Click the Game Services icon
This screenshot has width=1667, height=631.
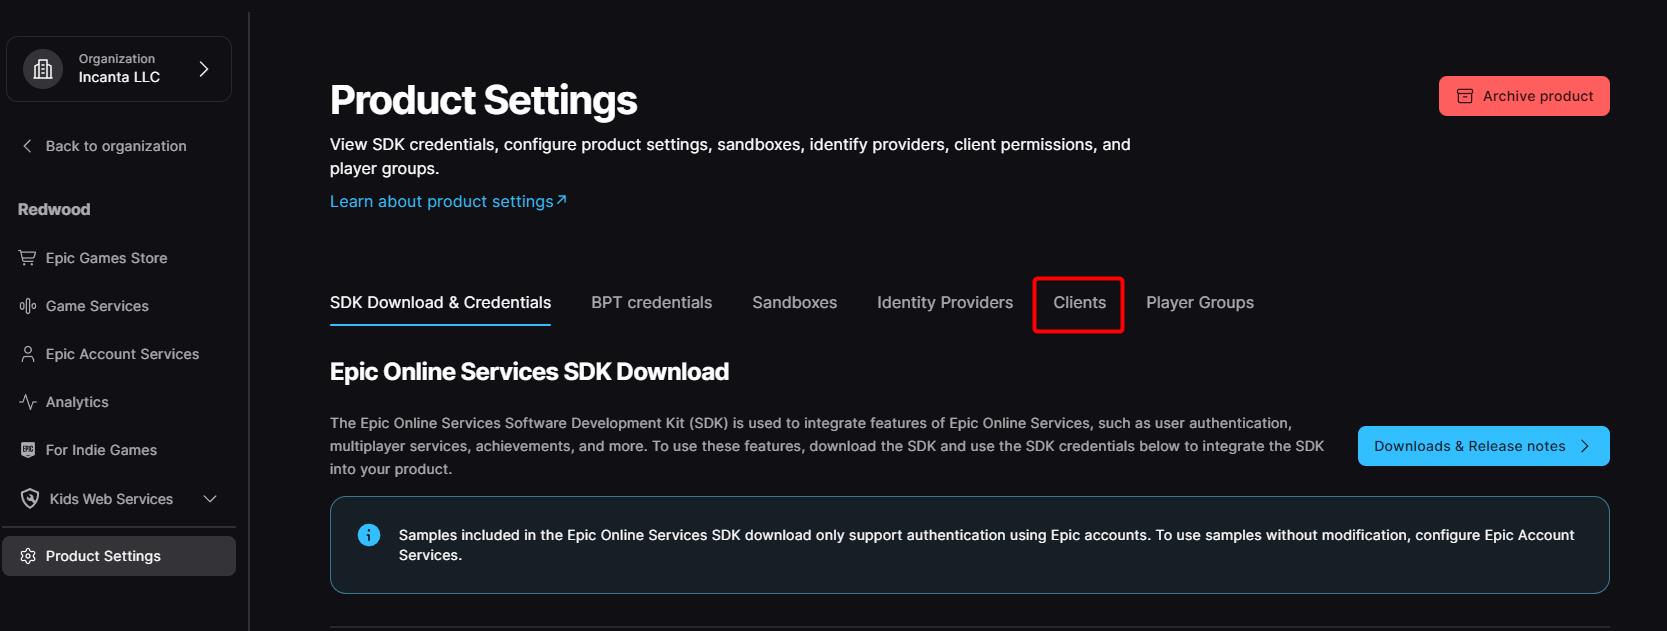tap(27, 306)
